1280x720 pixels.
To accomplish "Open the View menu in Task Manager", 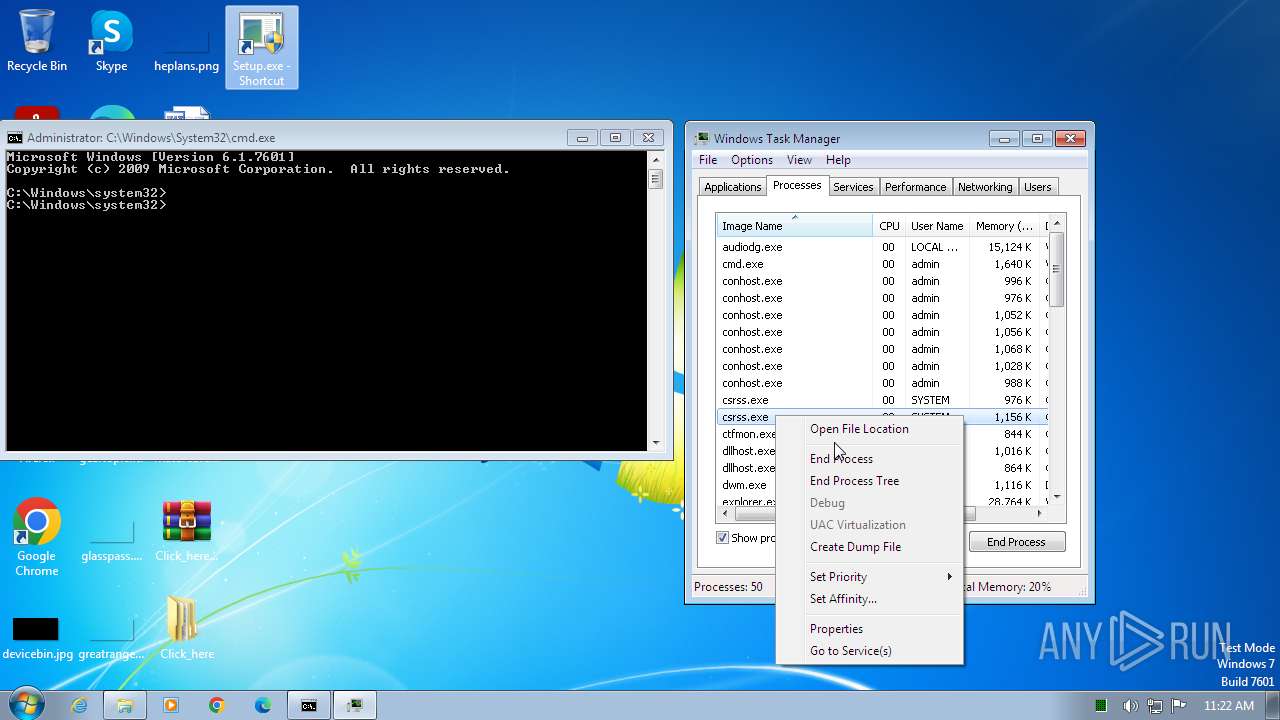I will pyautogui.click(x=799, y=160).
